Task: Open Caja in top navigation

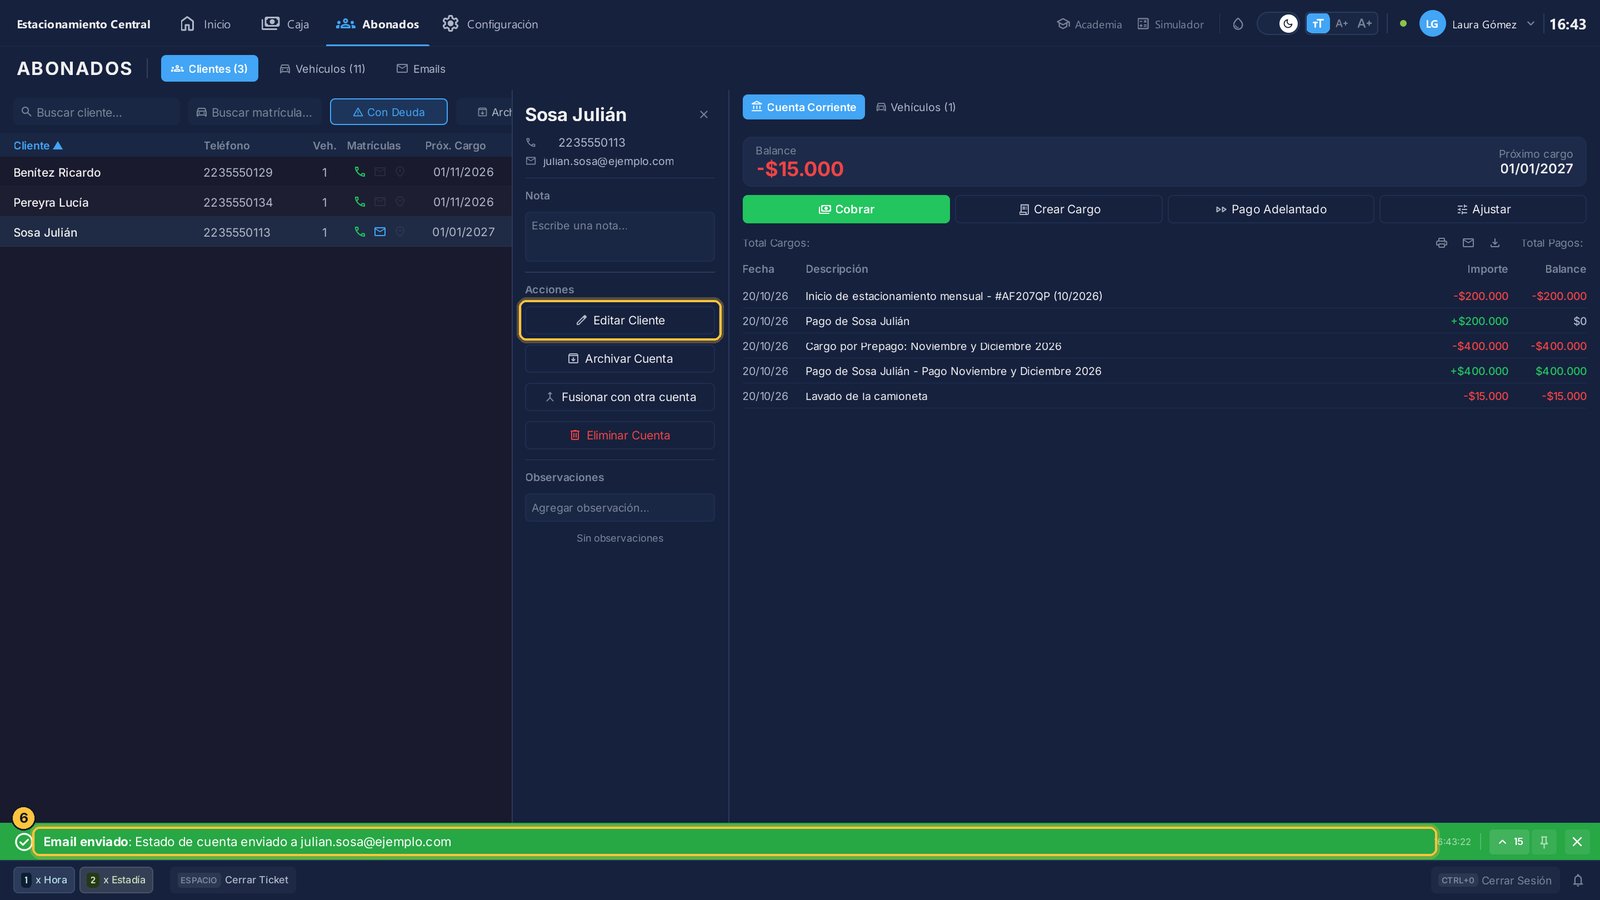Action: [x=285, y=24]
